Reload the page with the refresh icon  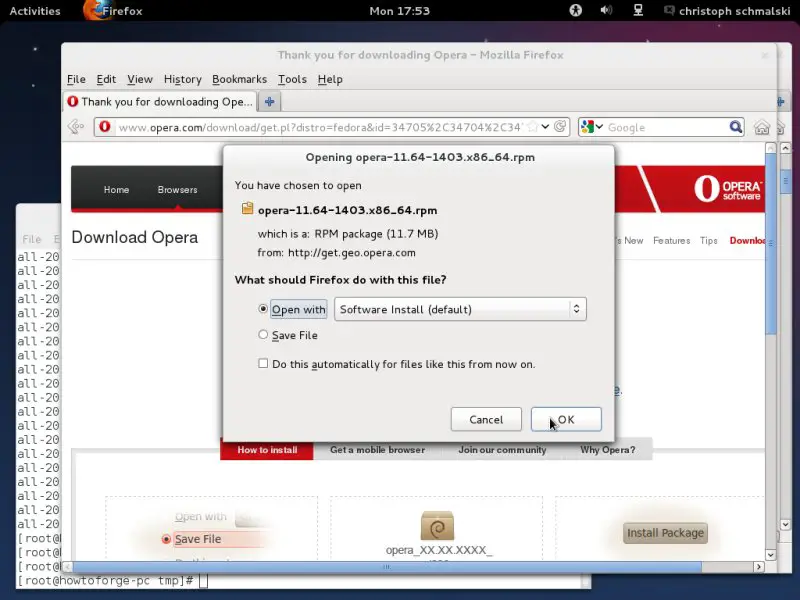pyautogui.click(x=560, y=127)
